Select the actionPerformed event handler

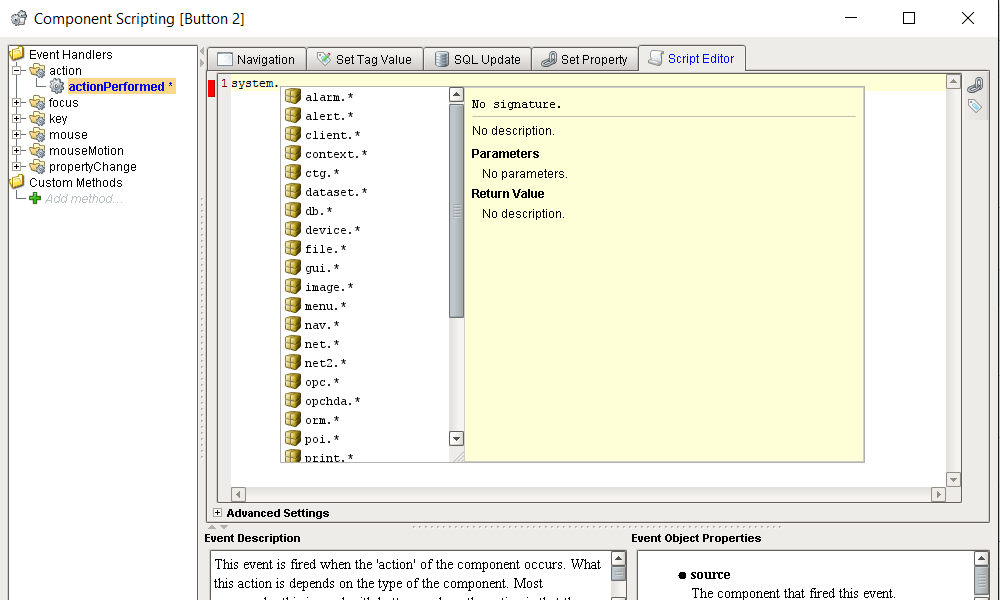121,87
